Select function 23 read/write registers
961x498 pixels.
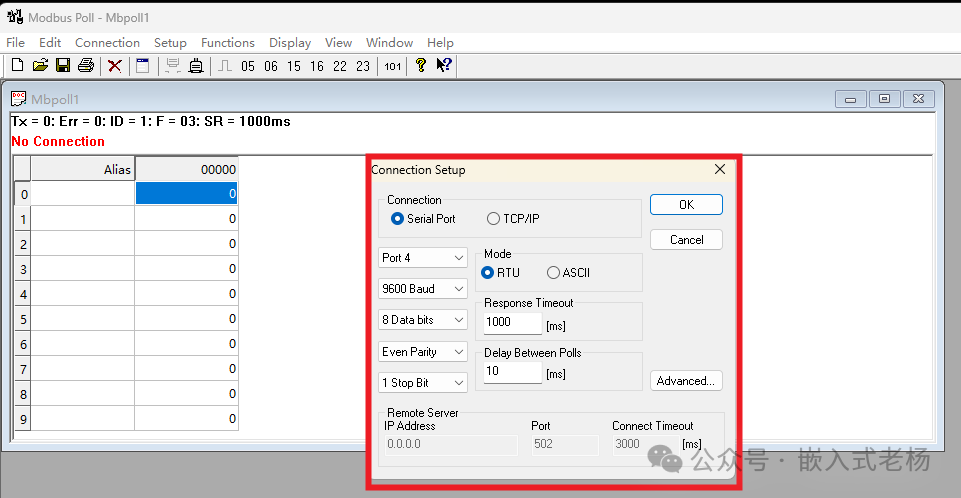(363, 66)
